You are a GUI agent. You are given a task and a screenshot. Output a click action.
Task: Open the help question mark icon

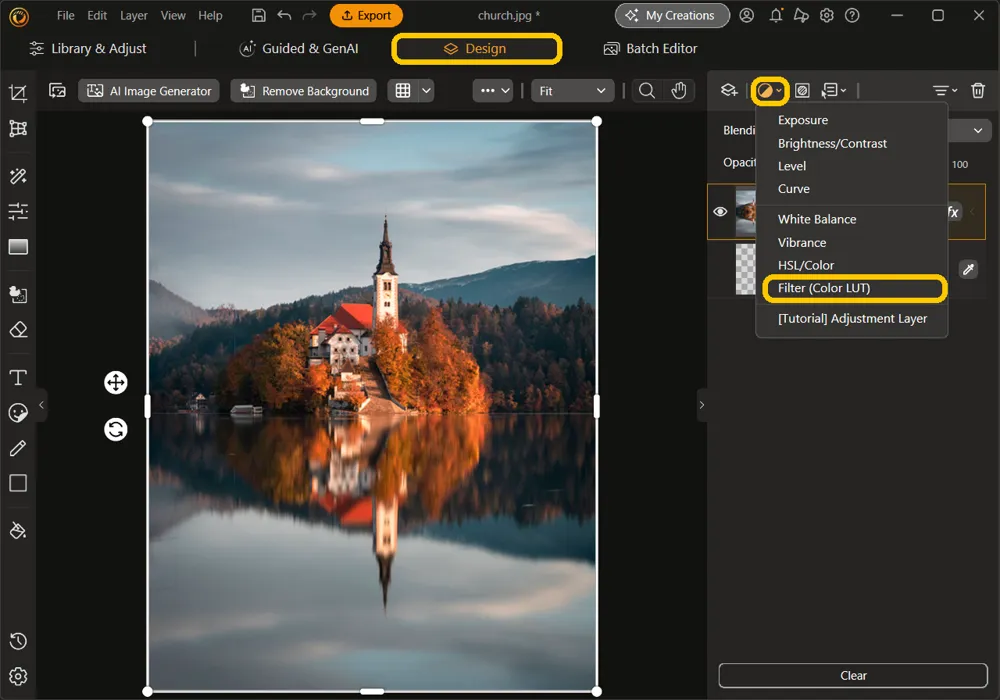(x=852, y=15)
